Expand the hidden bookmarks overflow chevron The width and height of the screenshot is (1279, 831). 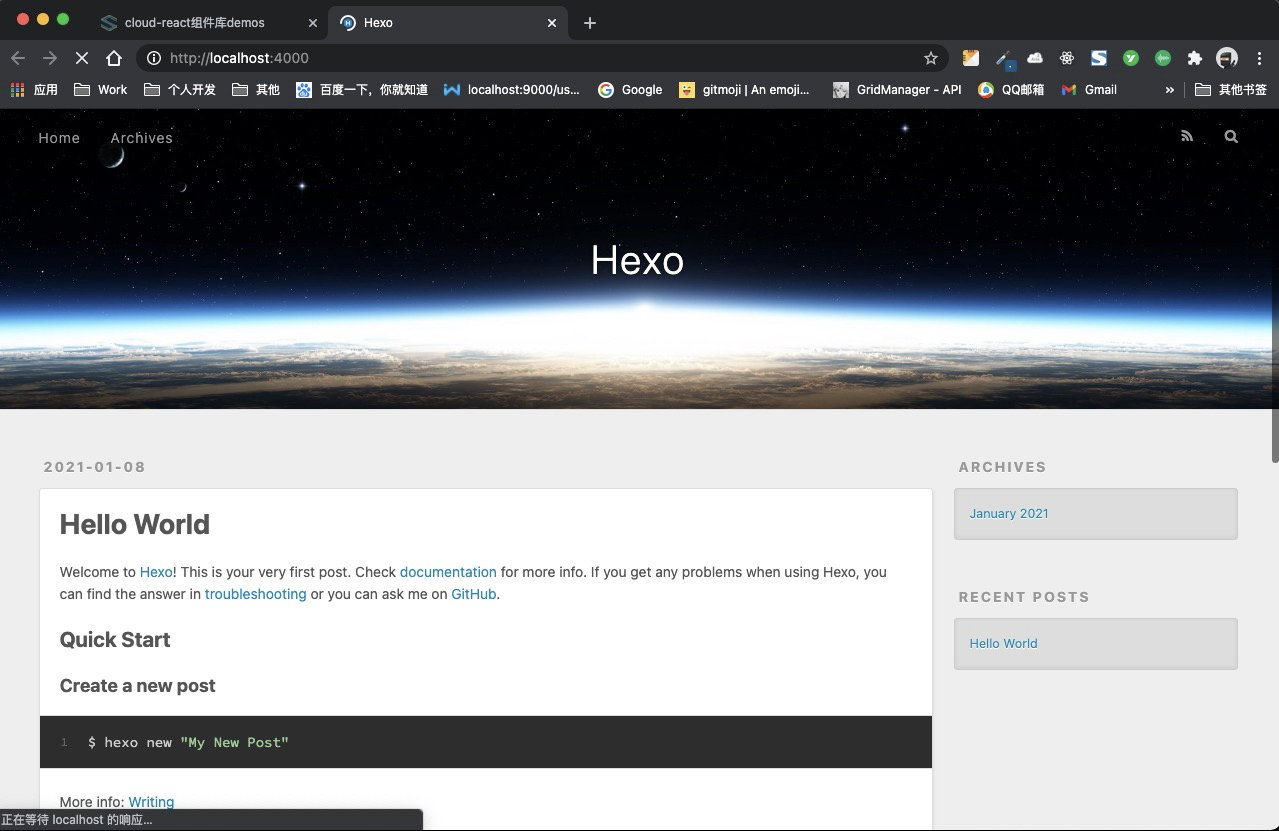pyautogui.click(x=1169, y=90)
